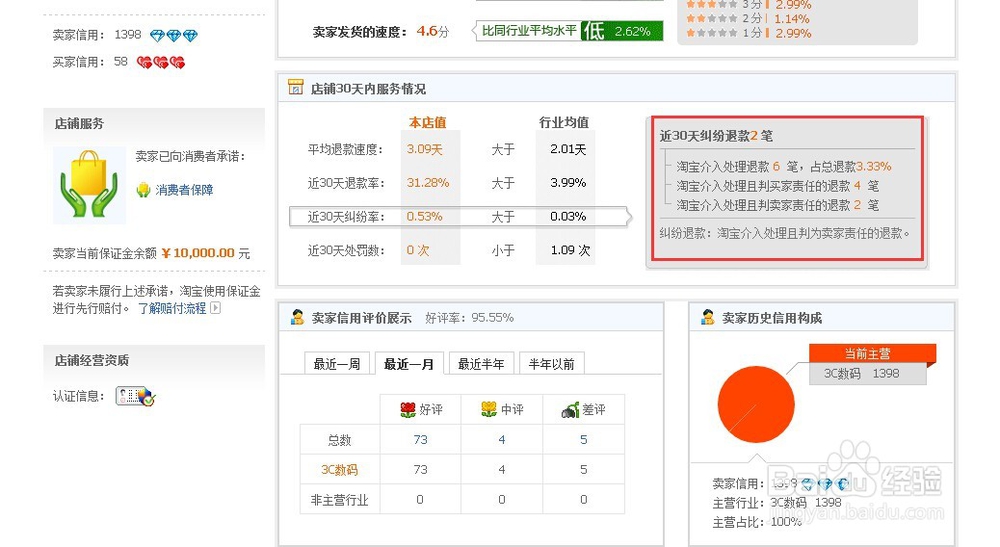Viewport: 1000px width, 547px height.
Task: Click the 非主营行业 row label
Action: [x=339, y=500]
